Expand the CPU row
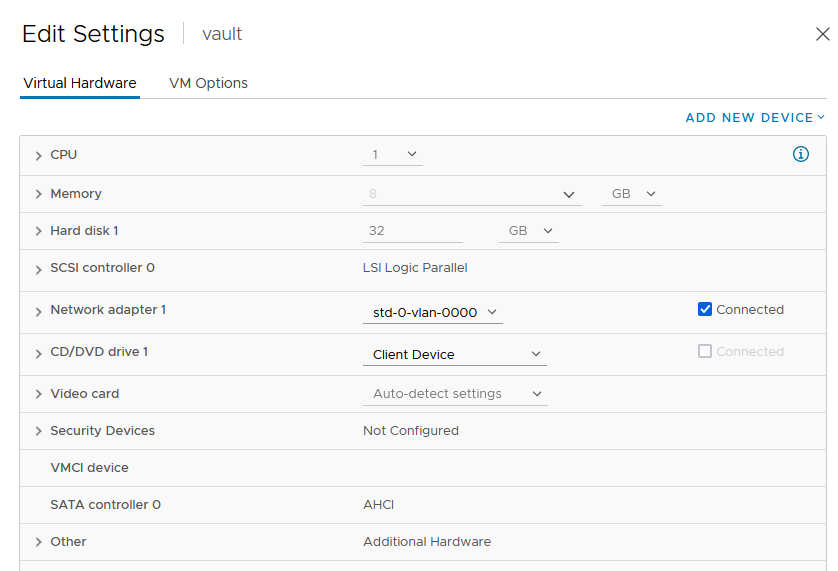This screenshot has height=571, width=838. (38, 156)
